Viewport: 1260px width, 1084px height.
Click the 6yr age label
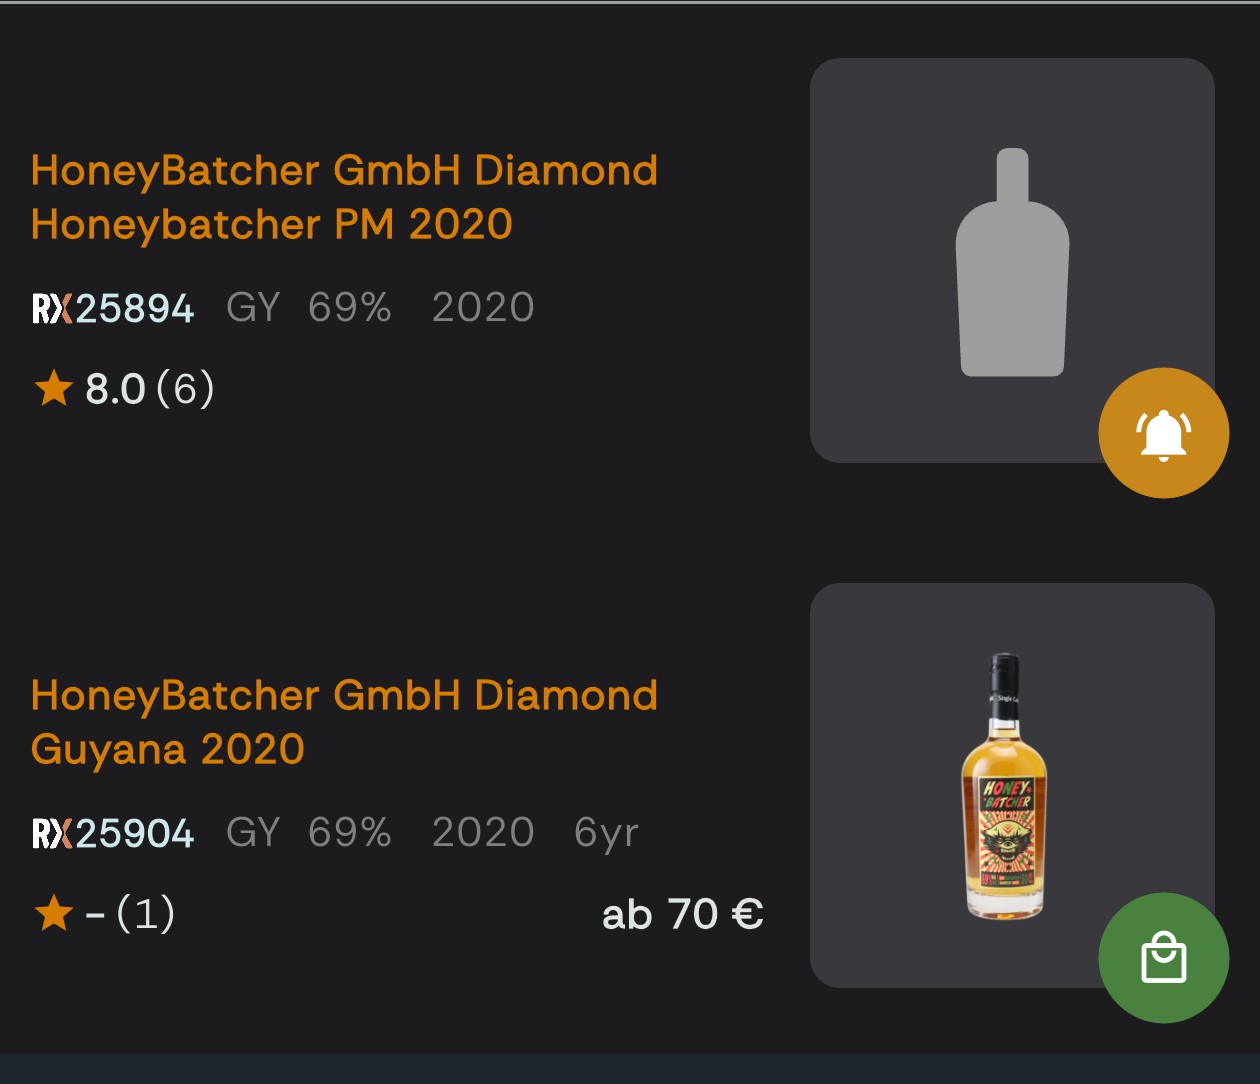[x=606, y=833]
